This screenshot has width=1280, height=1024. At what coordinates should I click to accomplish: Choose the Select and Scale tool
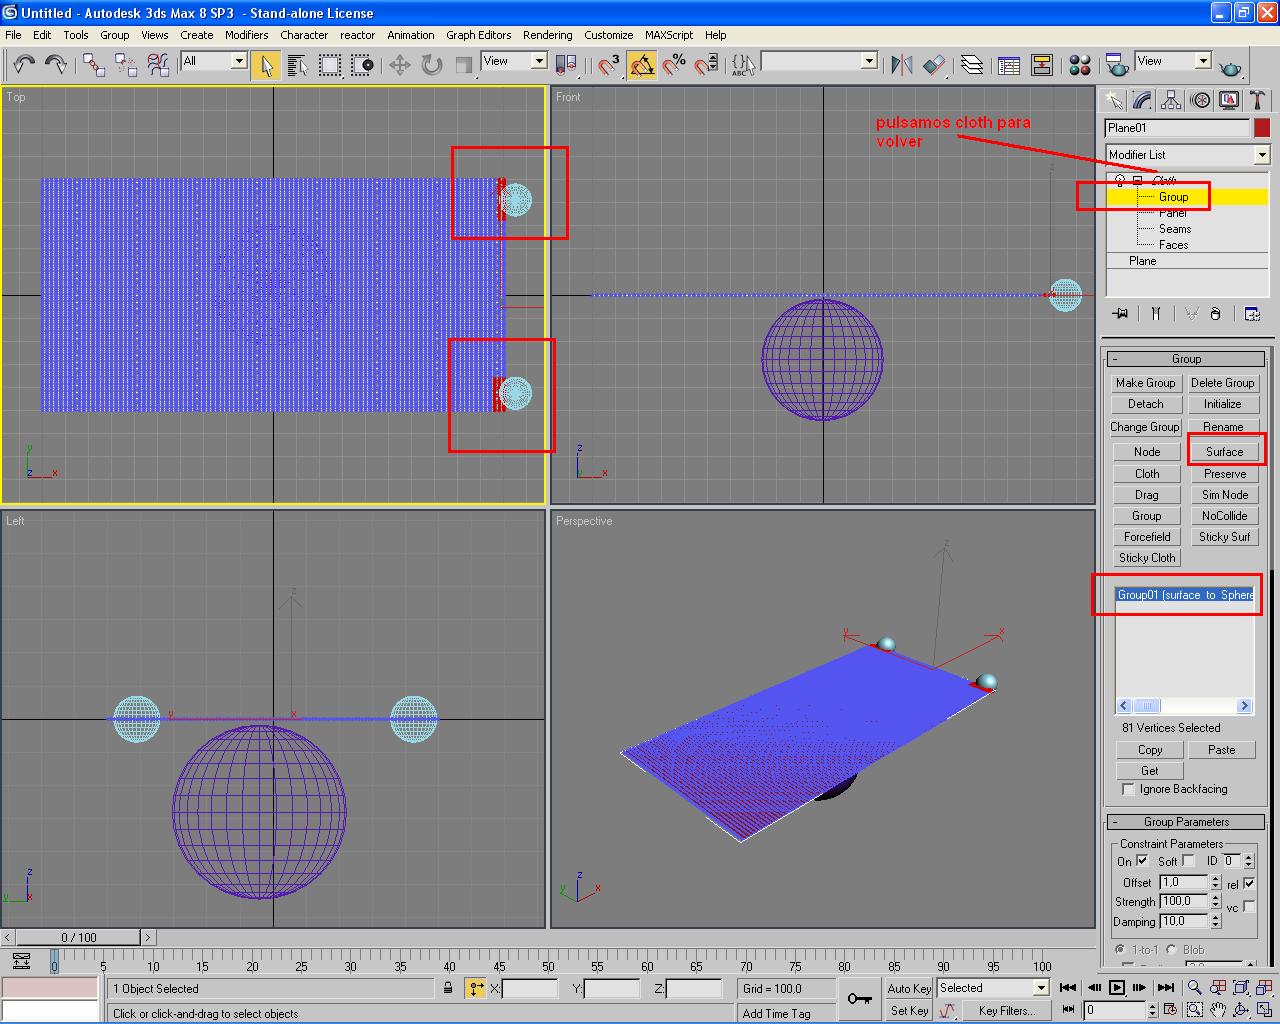coord(464,65)
